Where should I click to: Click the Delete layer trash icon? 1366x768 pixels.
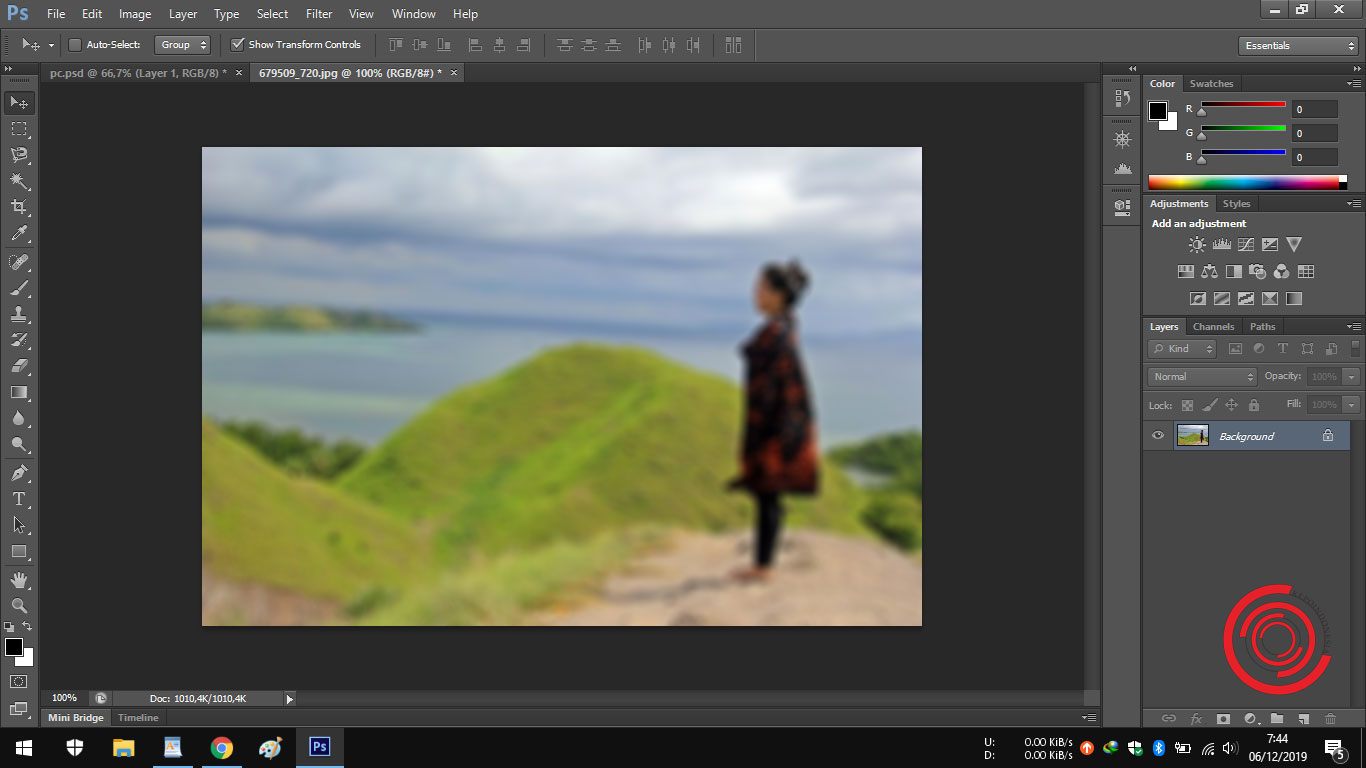point(1331,719)
